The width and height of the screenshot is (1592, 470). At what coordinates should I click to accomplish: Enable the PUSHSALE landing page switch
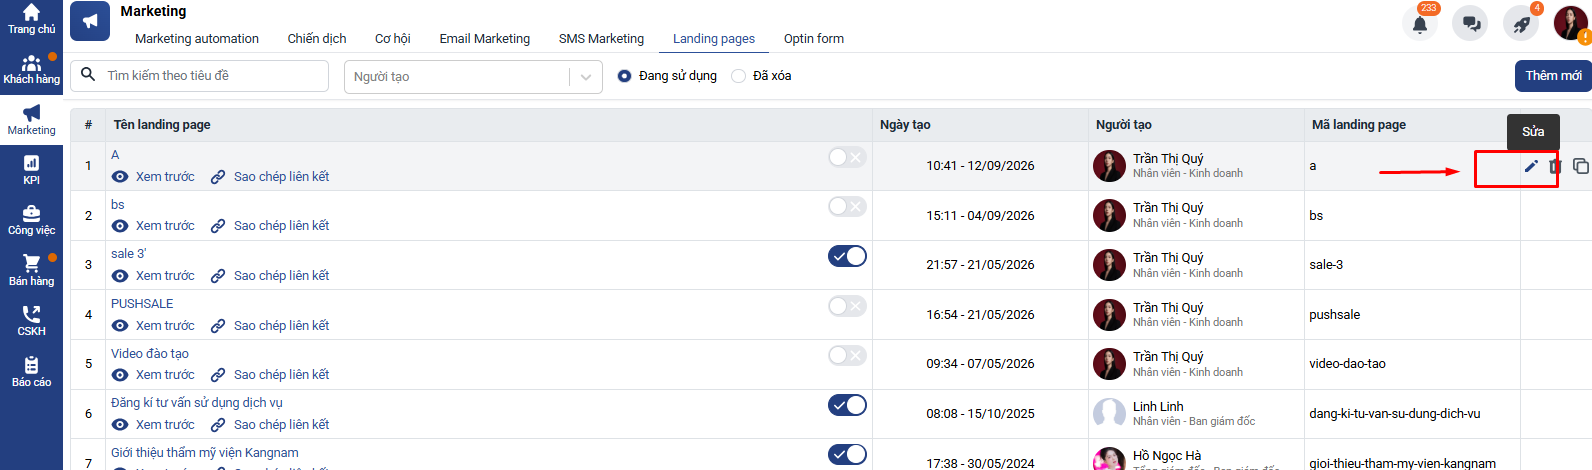pyautogui.click(x=847, y=306)
